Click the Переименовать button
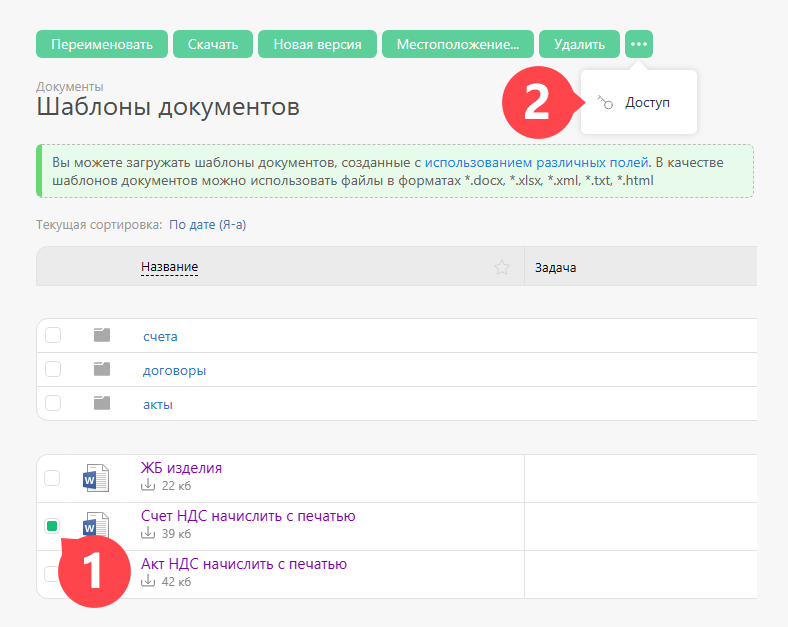 (x=102, y=44)
